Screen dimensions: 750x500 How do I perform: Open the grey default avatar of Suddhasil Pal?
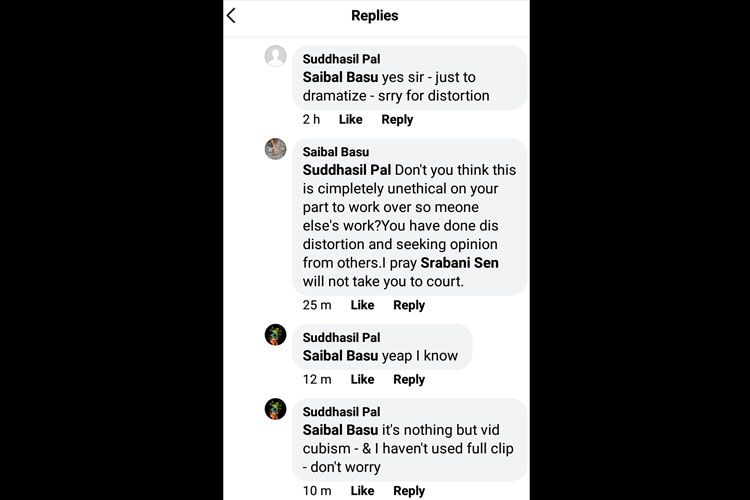[276, 57]
